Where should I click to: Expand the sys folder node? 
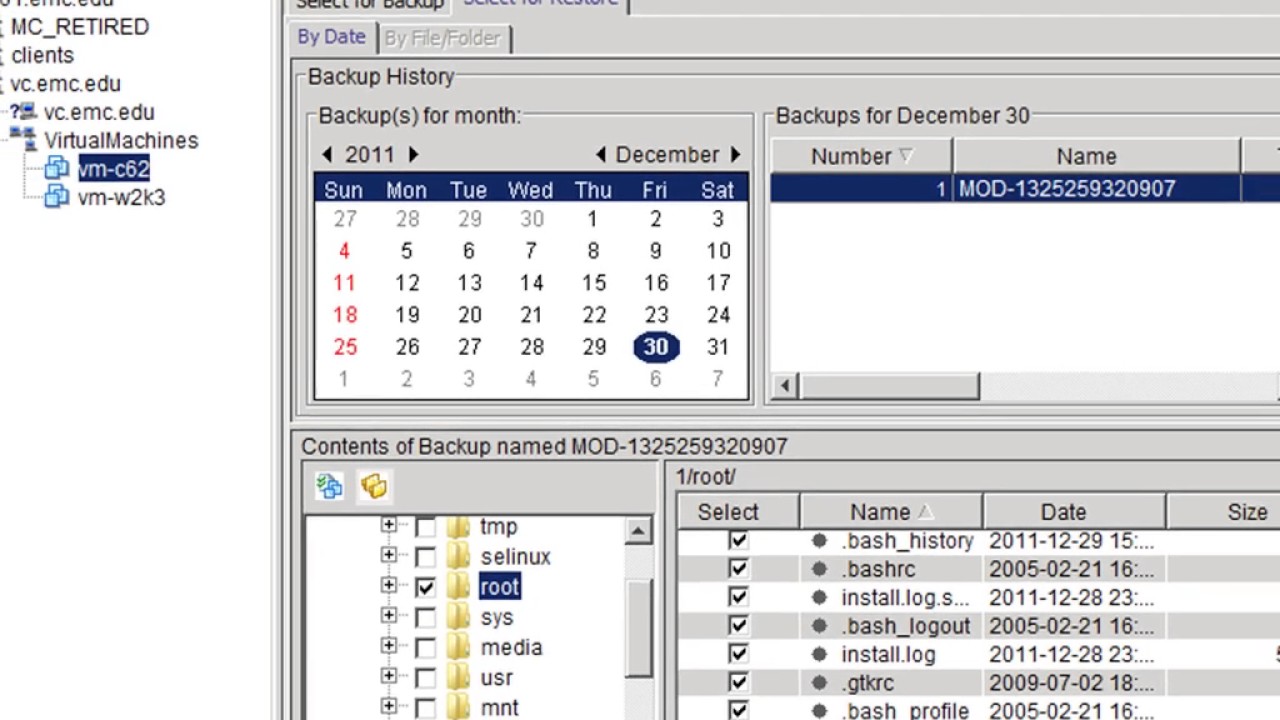point(389,616)
